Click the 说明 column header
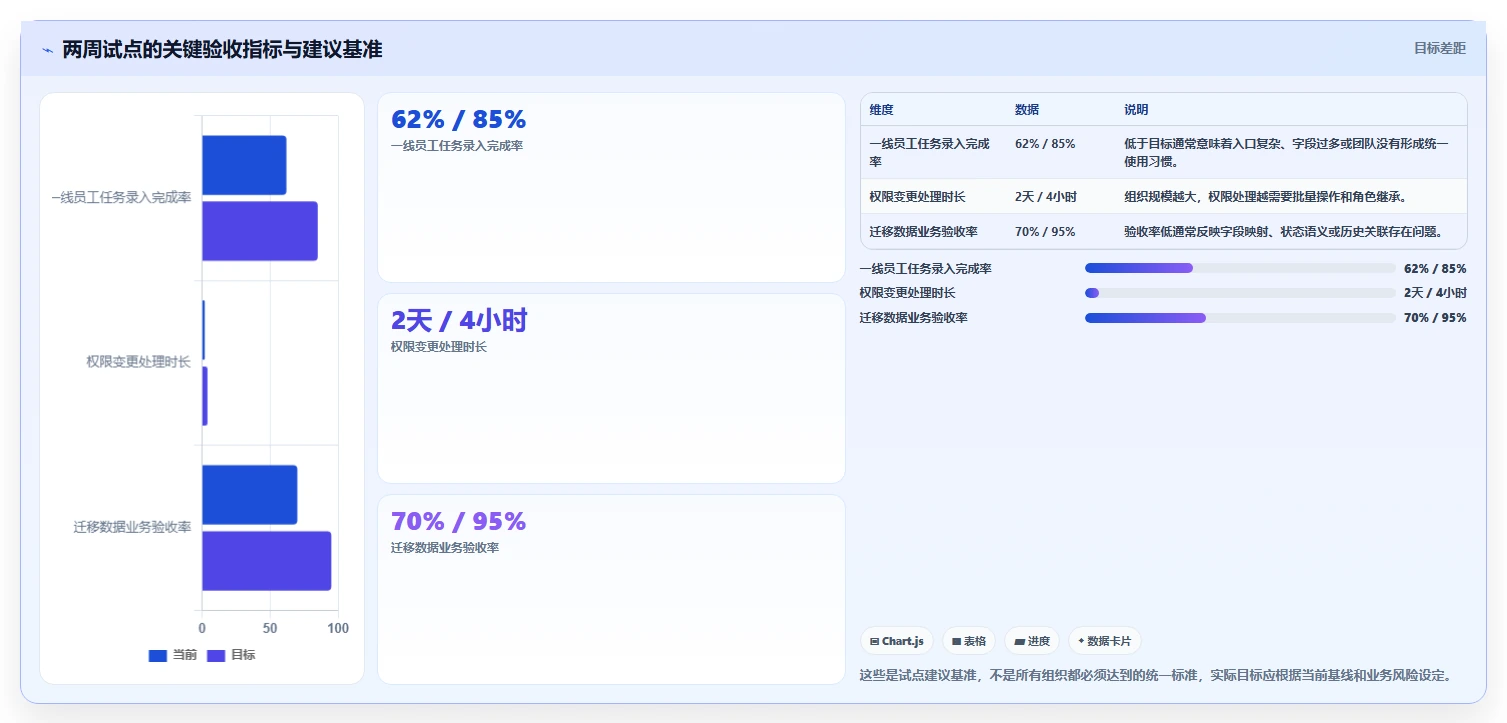 [1136, 110]
